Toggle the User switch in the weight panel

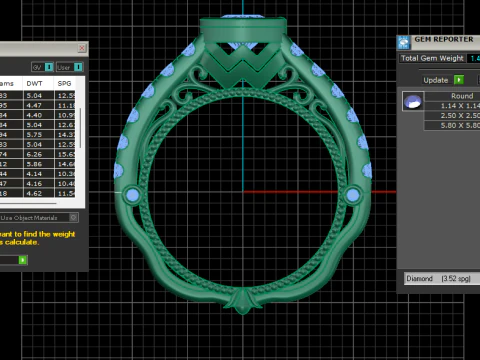[78, 67]
